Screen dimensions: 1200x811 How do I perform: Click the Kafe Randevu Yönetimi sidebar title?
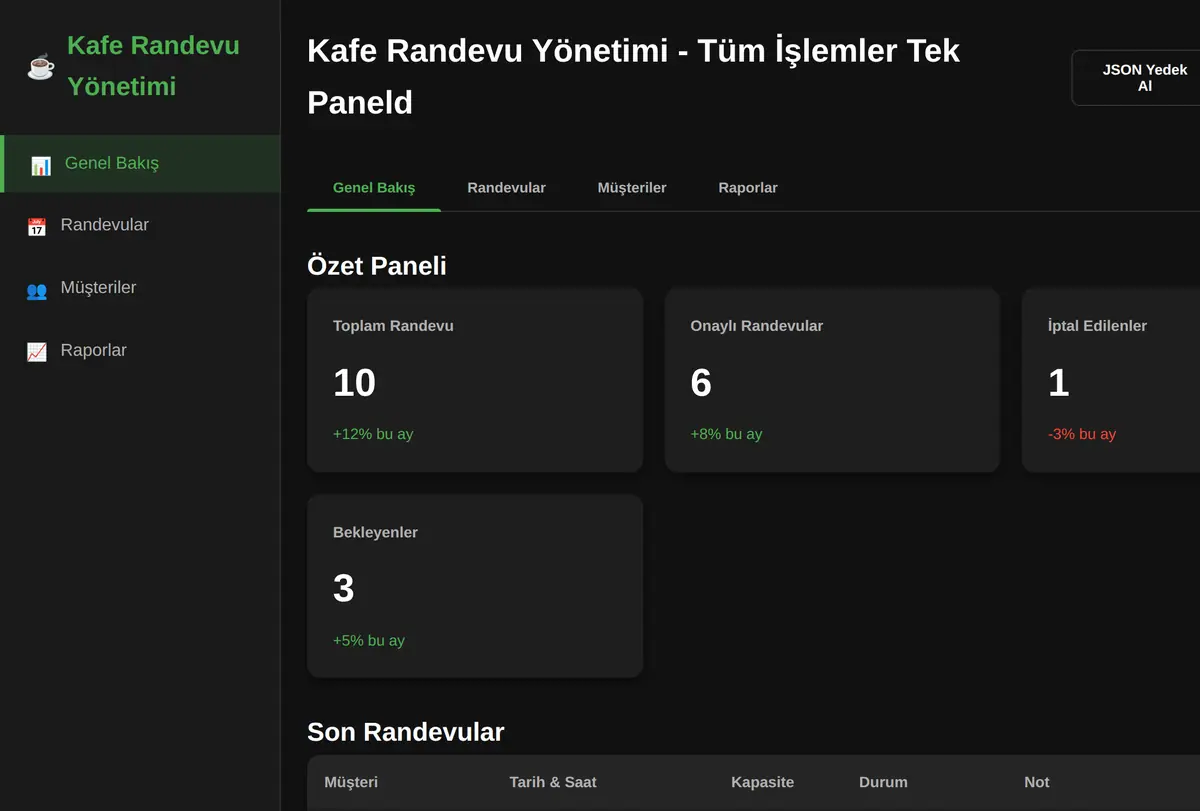click(x=153, y=66)
